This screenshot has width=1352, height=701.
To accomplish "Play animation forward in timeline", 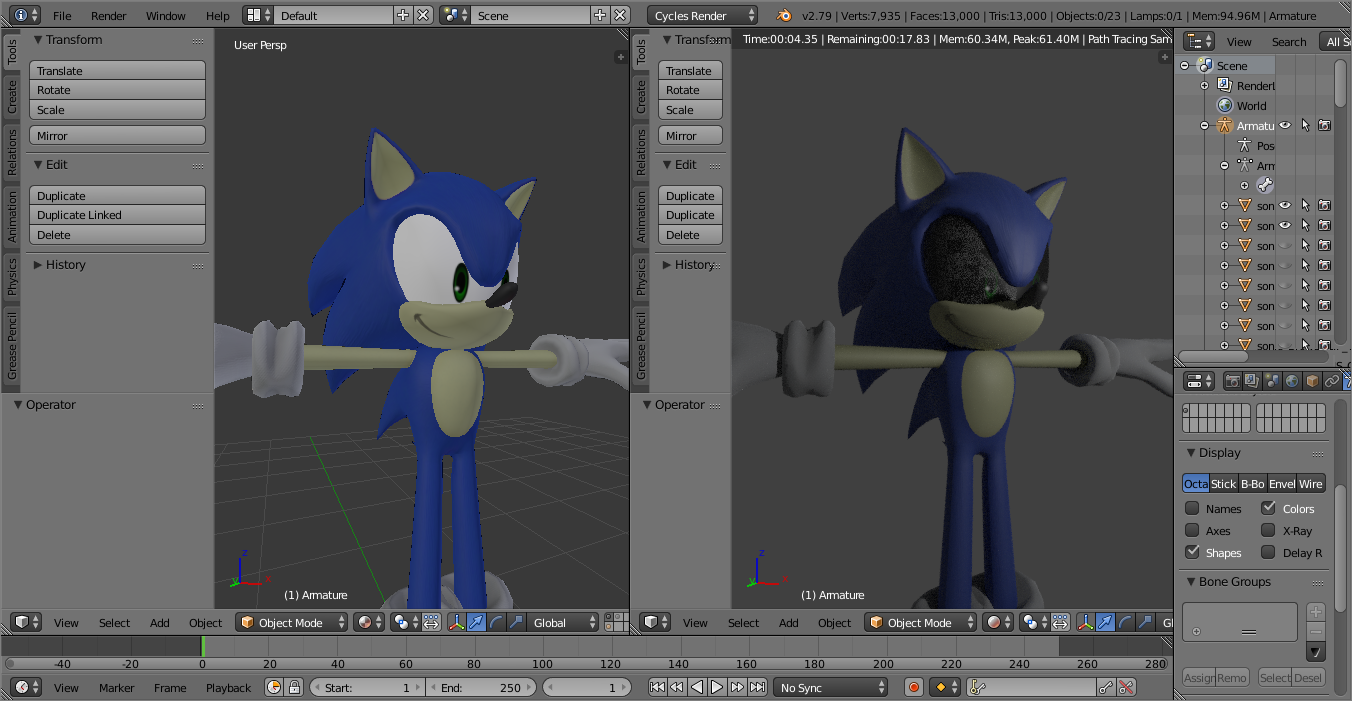I will point(717,687).
